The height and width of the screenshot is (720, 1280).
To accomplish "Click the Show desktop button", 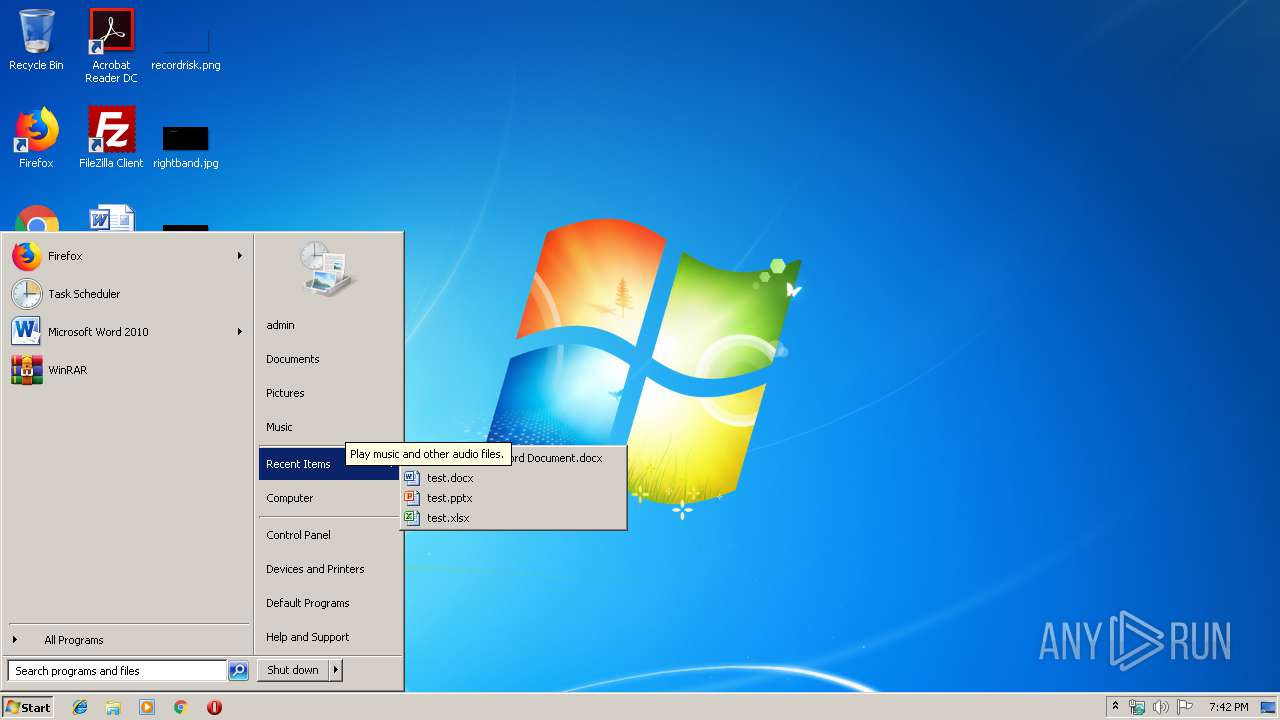I will pos(1268,707).
